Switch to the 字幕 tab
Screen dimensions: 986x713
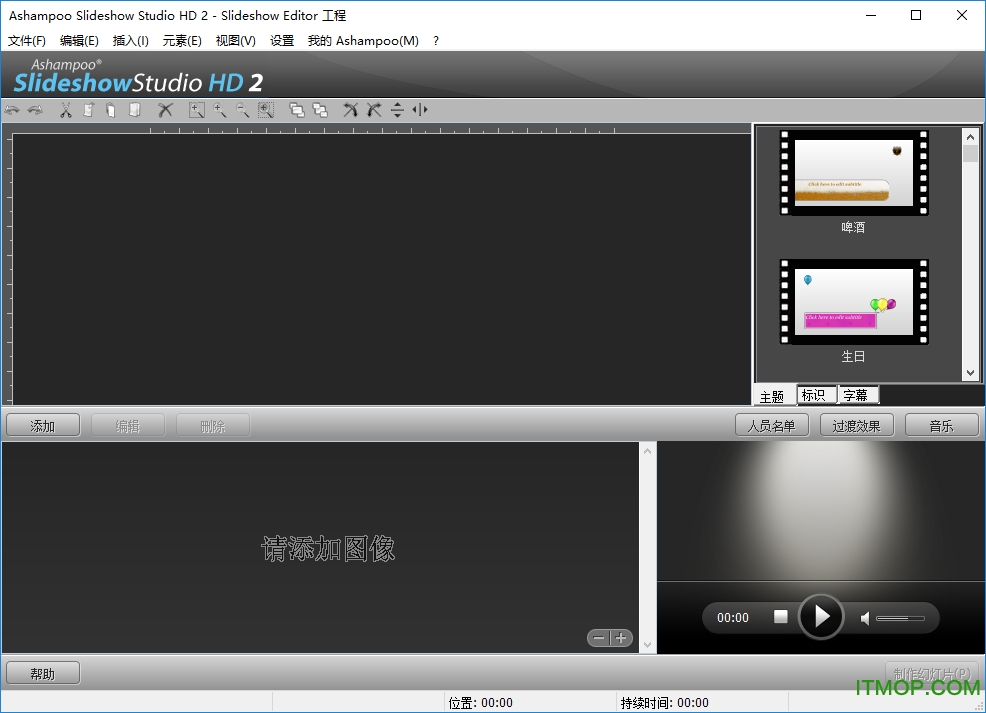click(854, 396)
